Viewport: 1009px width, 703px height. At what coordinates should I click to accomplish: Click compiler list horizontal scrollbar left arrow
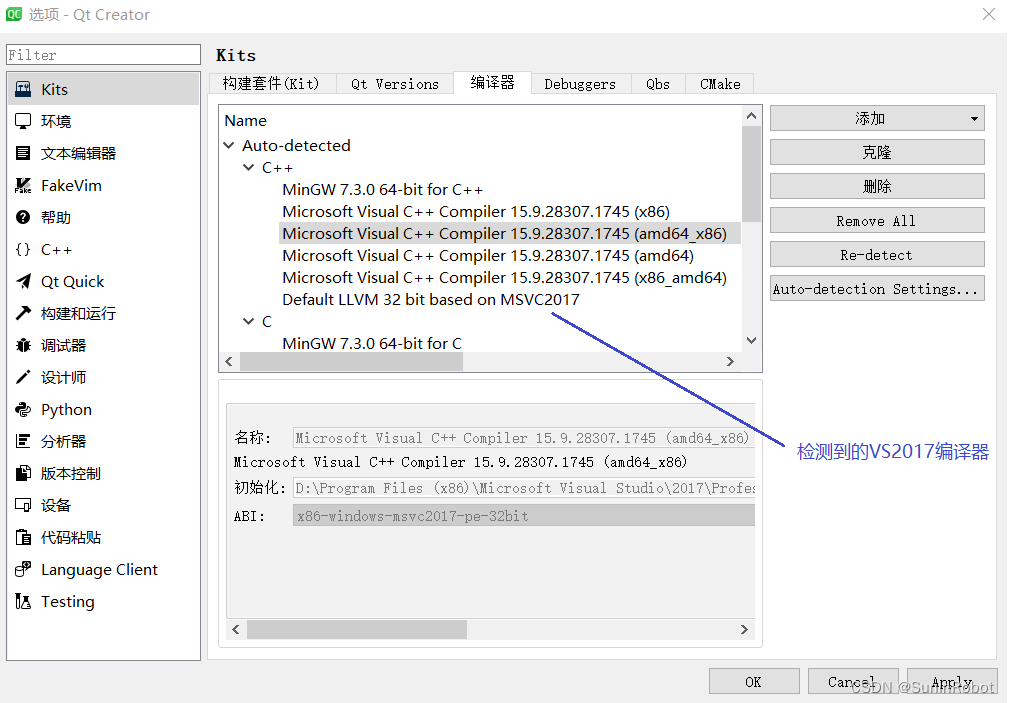[x=229, y=362]
